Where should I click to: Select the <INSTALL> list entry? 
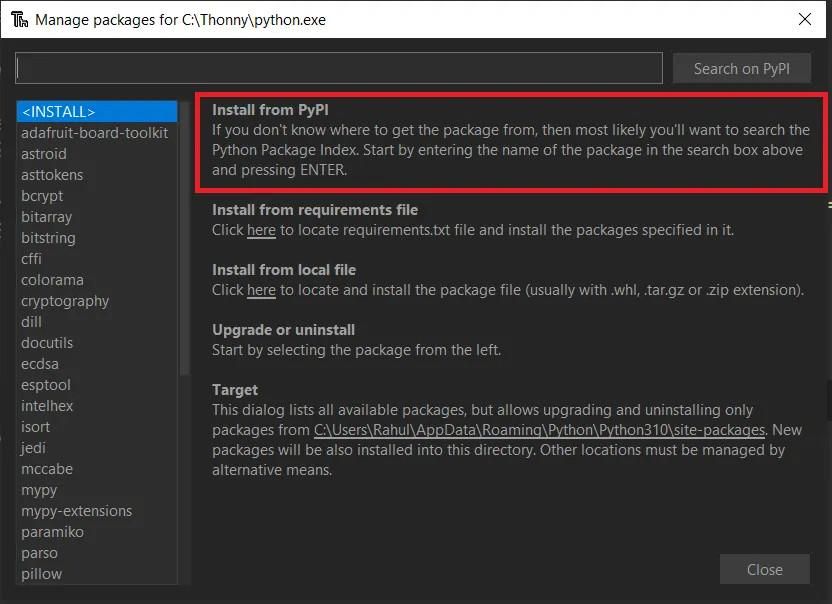tap(58, 112)
